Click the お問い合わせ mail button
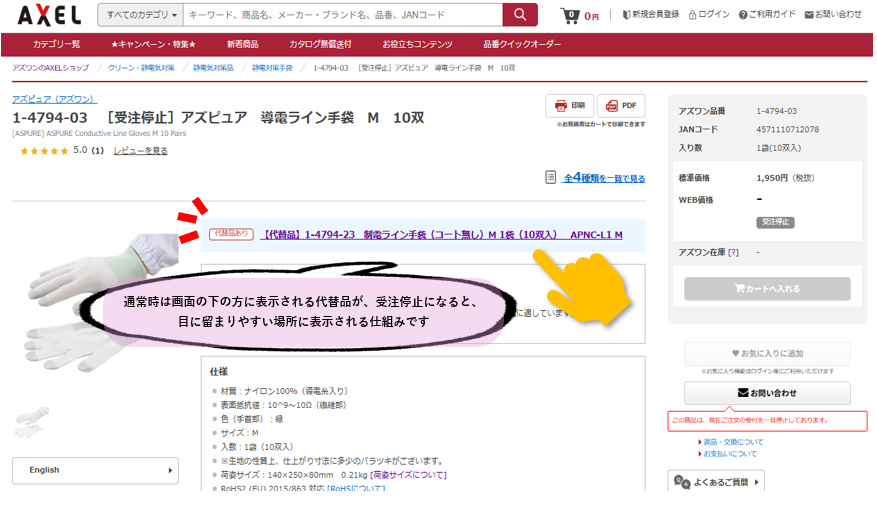The image size is (877, 505). point(767,393)
